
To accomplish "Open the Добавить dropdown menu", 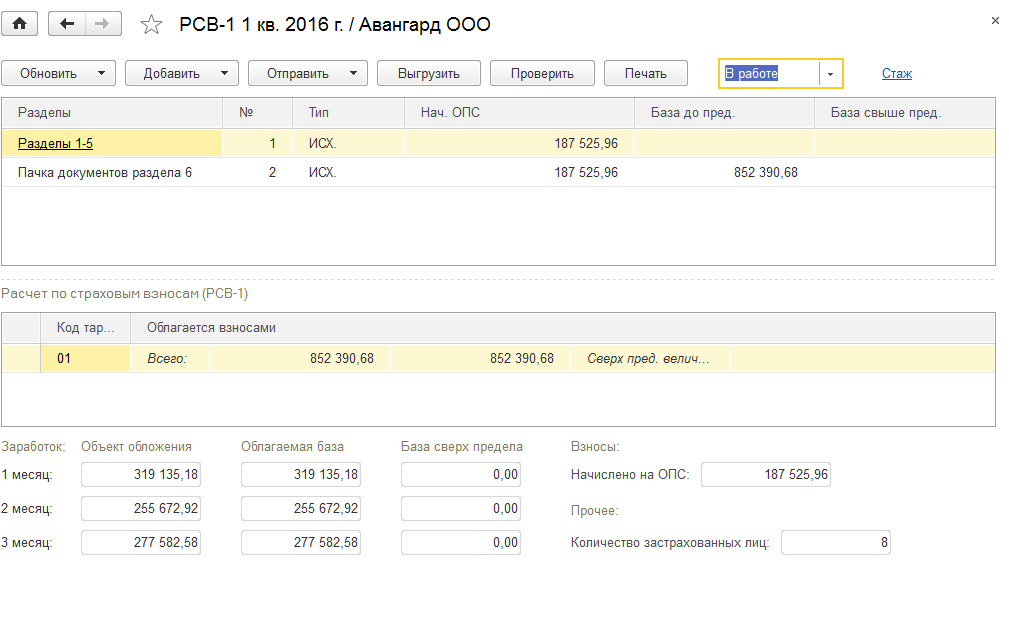I will (x=224, y=73).
